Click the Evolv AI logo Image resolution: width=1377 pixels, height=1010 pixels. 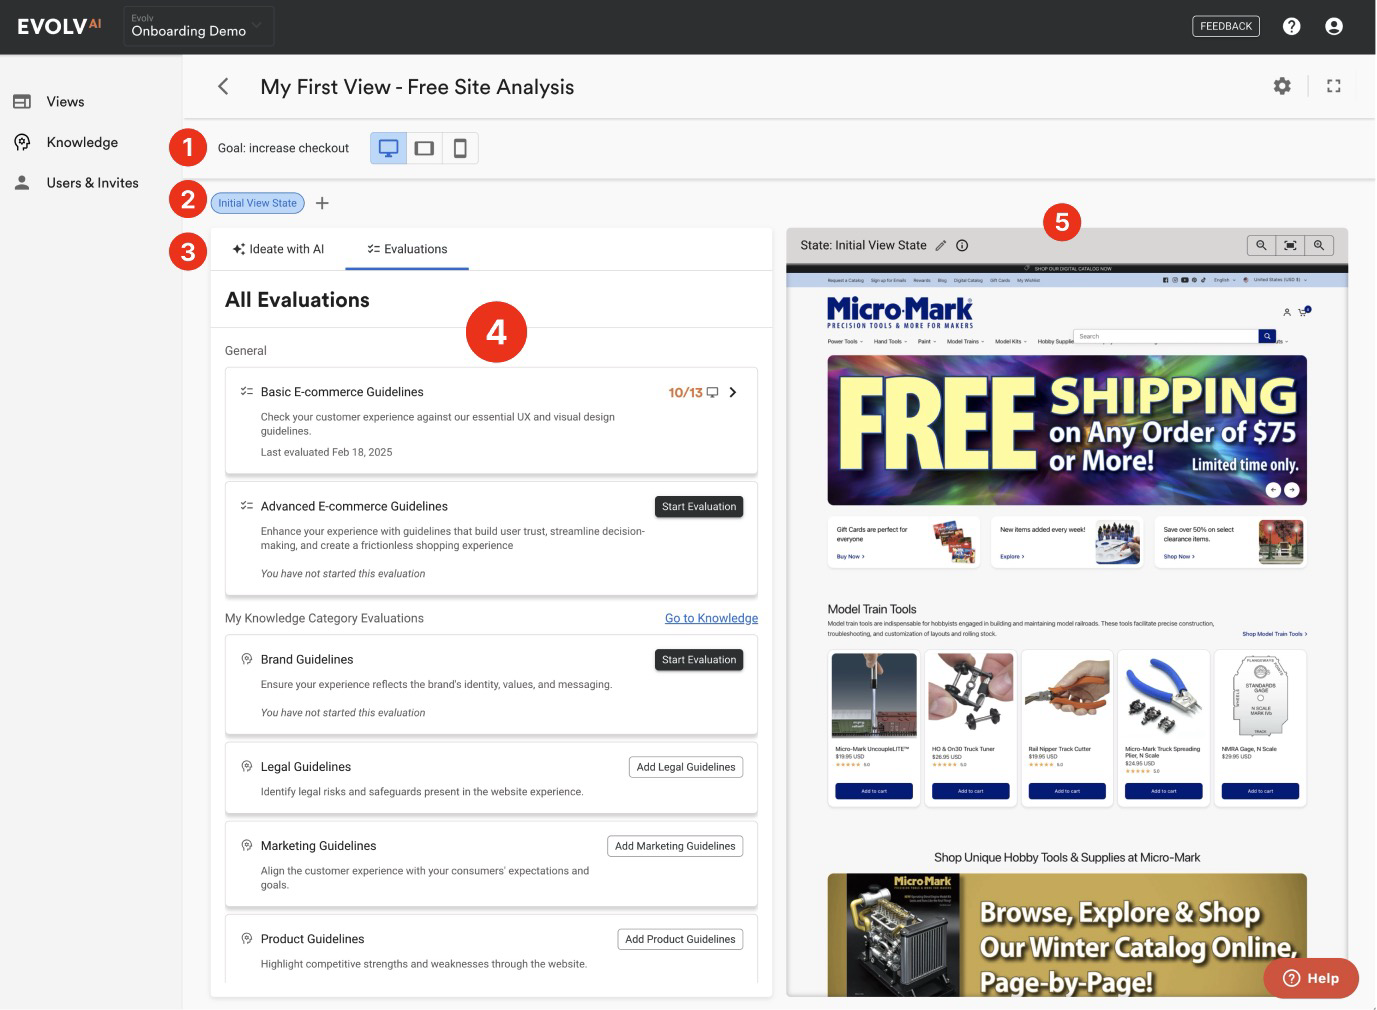[59, 26]
